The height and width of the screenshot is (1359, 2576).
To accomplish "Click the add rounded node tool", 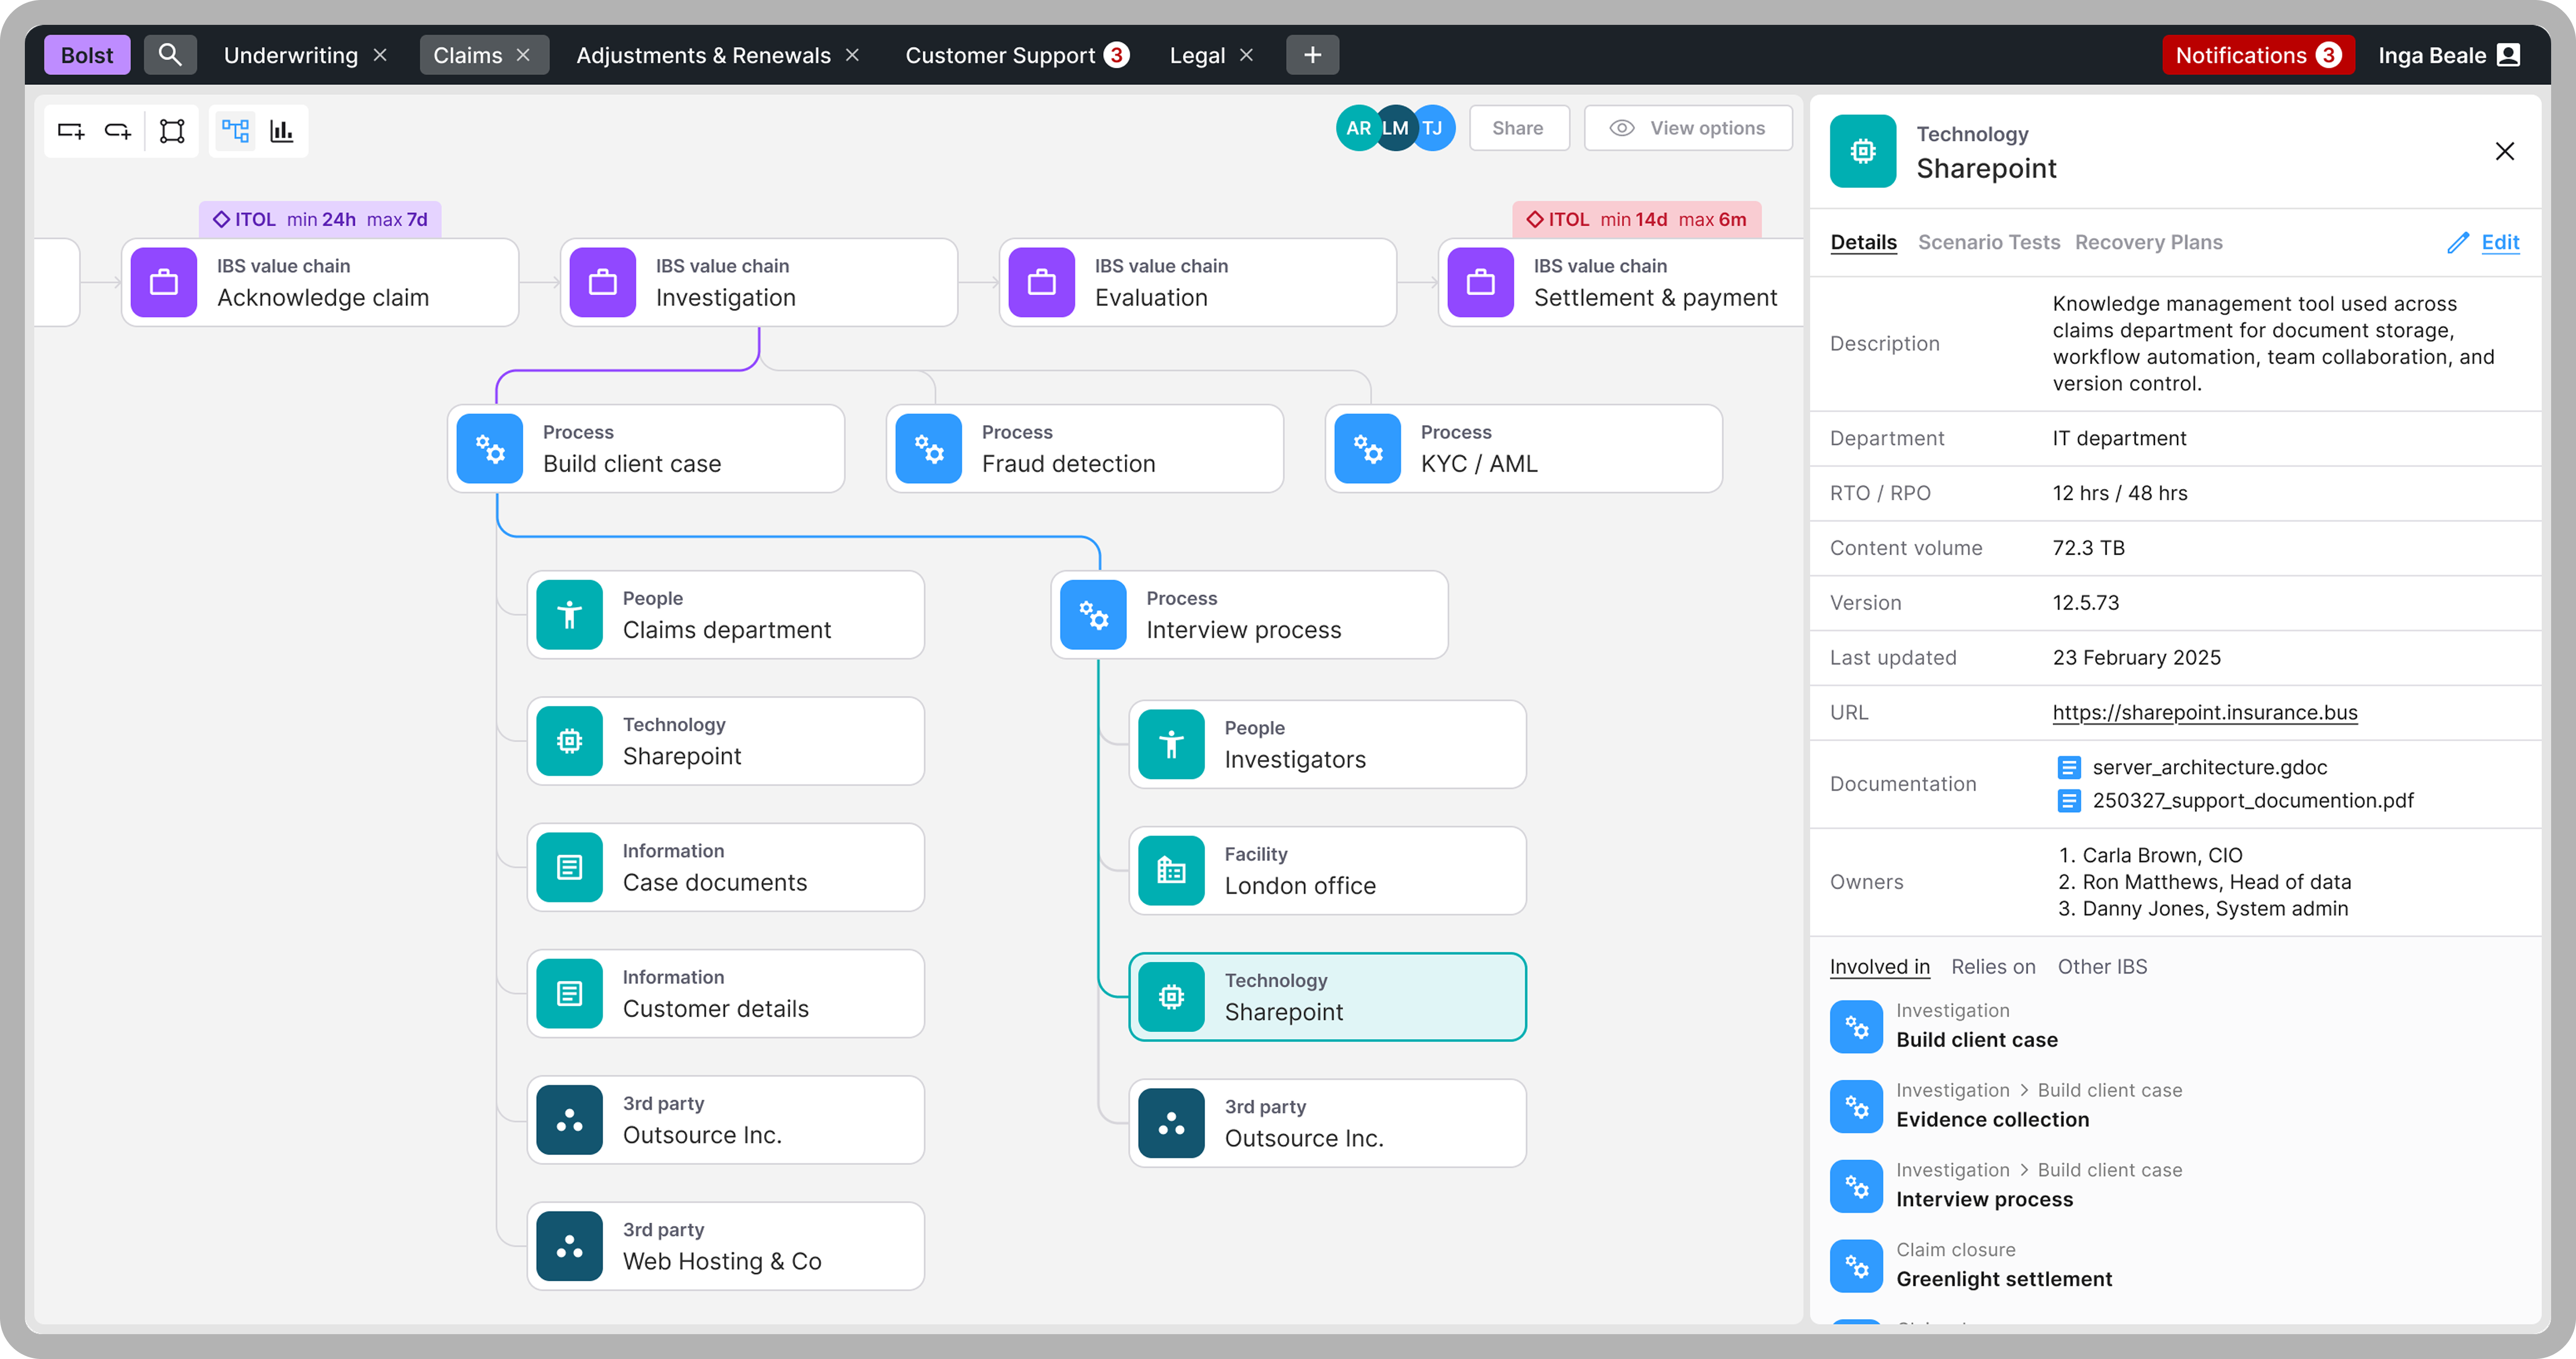I will pyautogui.click(x=118, y=131).
